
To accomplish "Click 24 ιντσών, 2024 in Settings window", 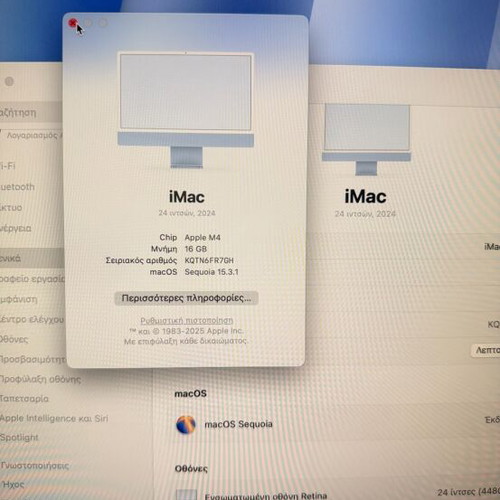I will click(x=365, y=214).
